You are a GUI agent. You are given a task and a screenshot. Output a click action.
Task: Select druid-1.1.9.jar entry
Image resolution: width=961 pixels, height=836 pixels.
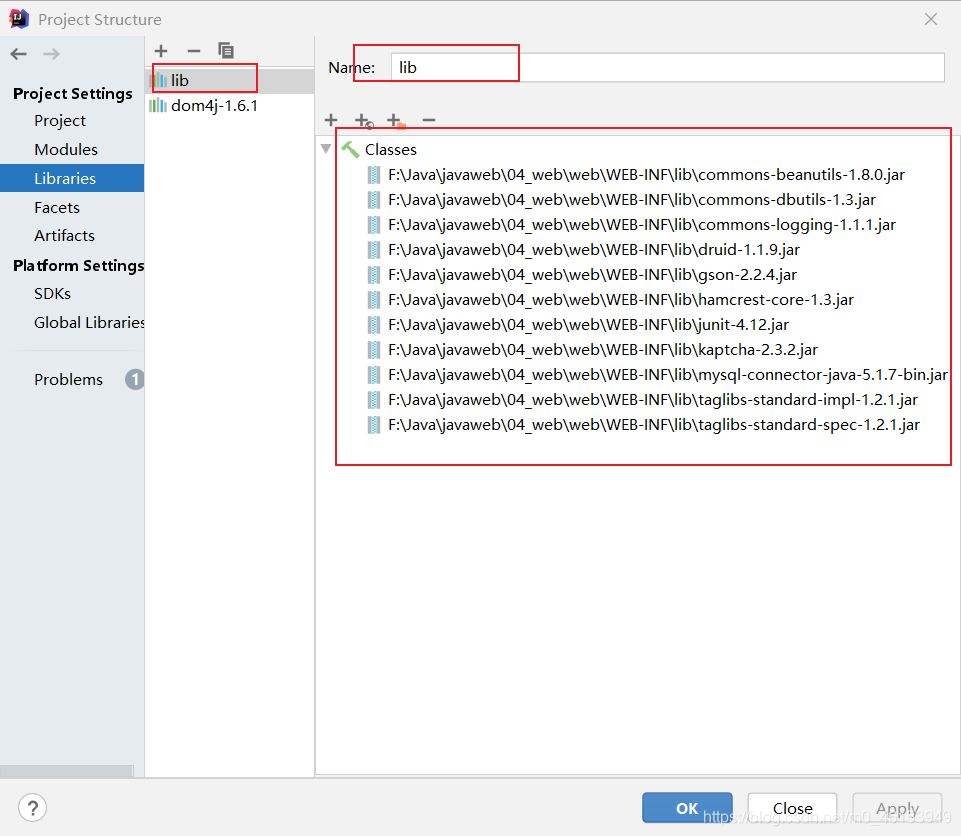593,249
